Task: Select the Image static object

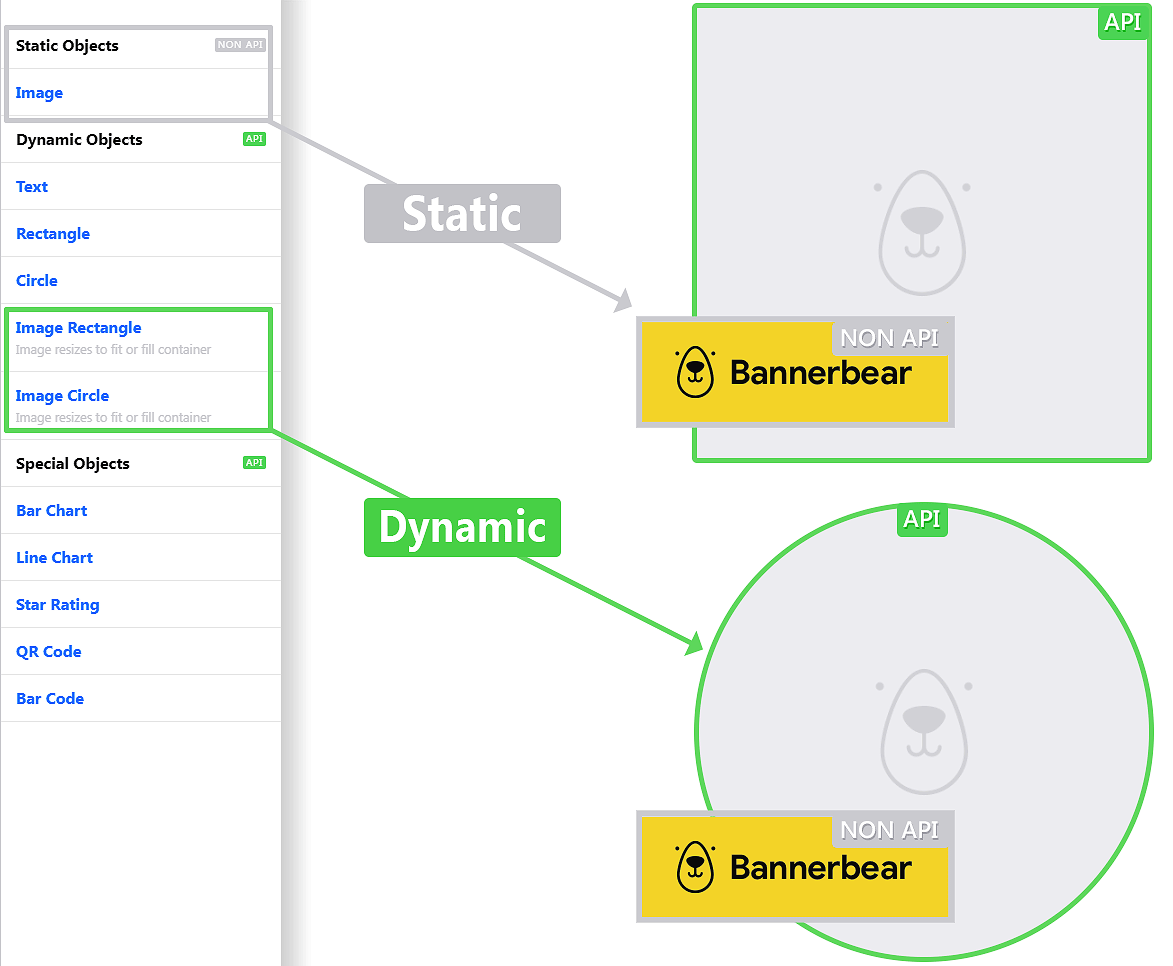Action: [40, 93]
